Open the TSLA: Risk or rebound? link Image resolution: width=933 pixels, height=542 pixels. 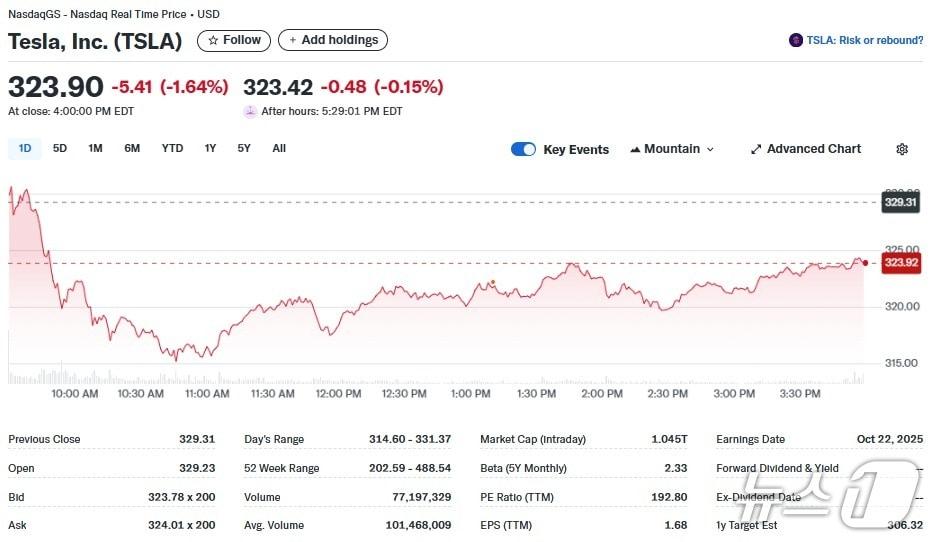click(864, 40)
